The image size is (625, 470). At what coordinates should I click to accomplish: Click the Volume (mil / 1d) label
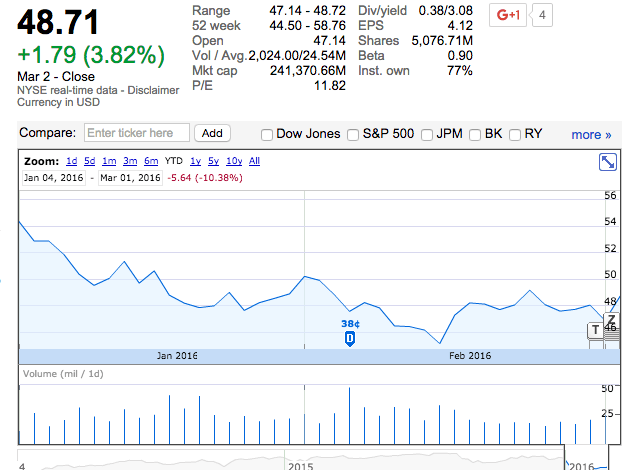click(x=63, y=374)
